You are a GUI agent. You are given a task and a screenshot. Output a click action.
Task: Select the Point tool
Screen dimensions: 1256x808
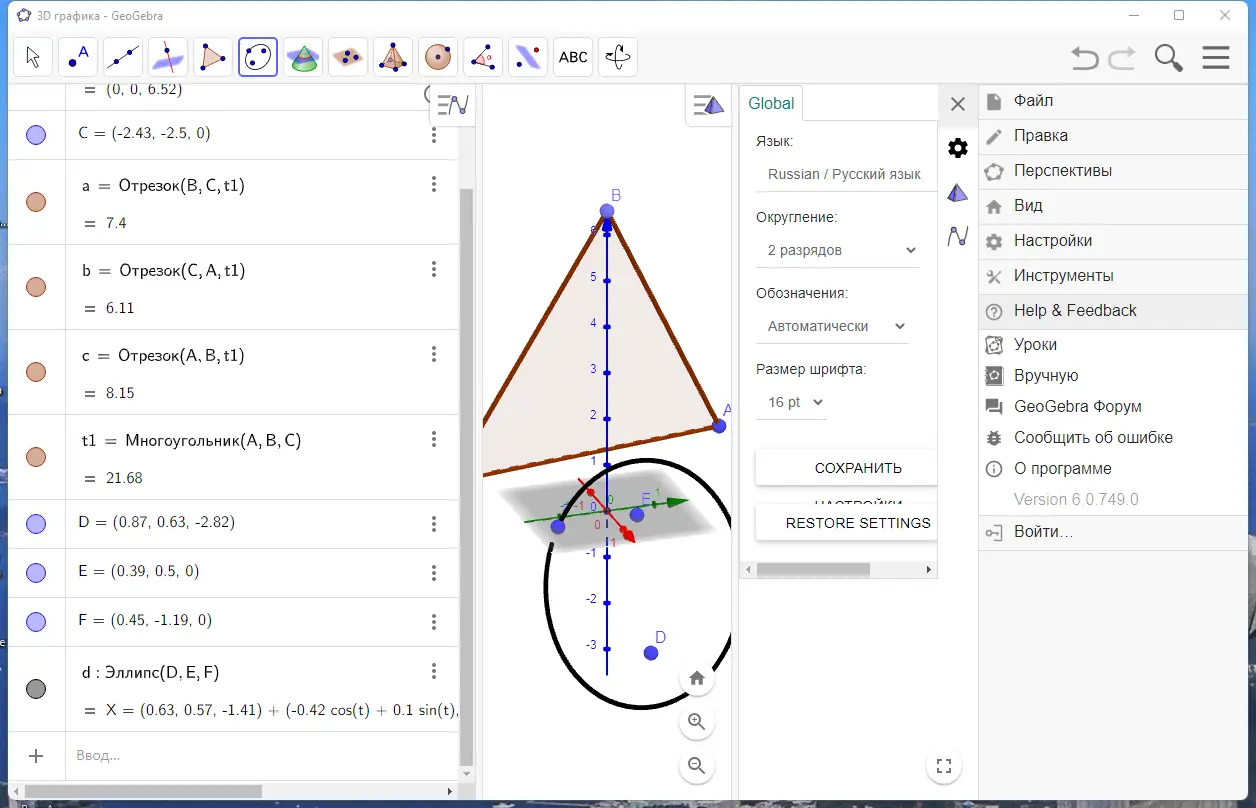pyautogui.click(x=78, y=57)
